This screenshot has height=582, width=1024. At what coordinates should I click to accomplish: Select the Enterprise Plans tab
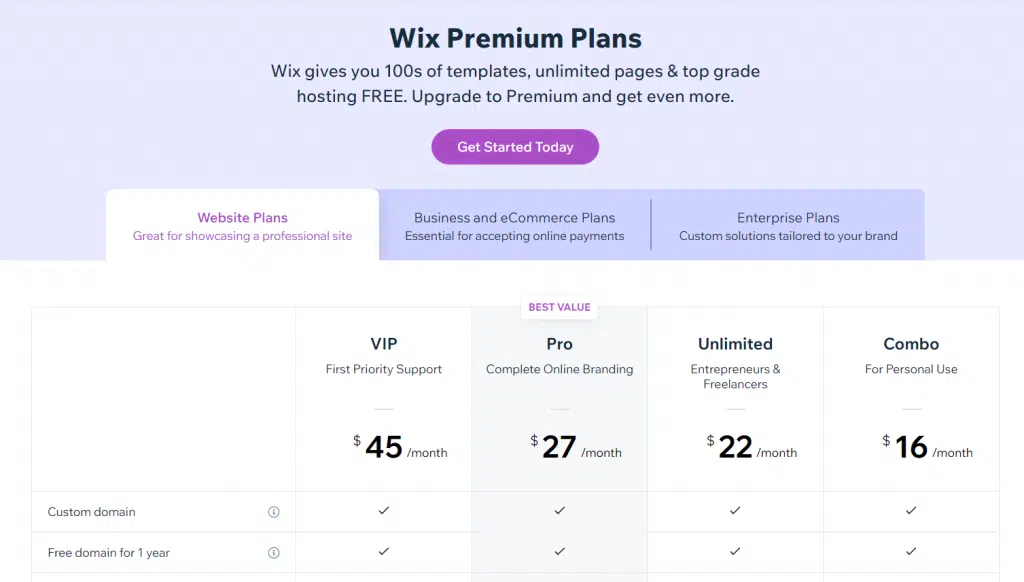pyautogui.click(x=788, y=225)
